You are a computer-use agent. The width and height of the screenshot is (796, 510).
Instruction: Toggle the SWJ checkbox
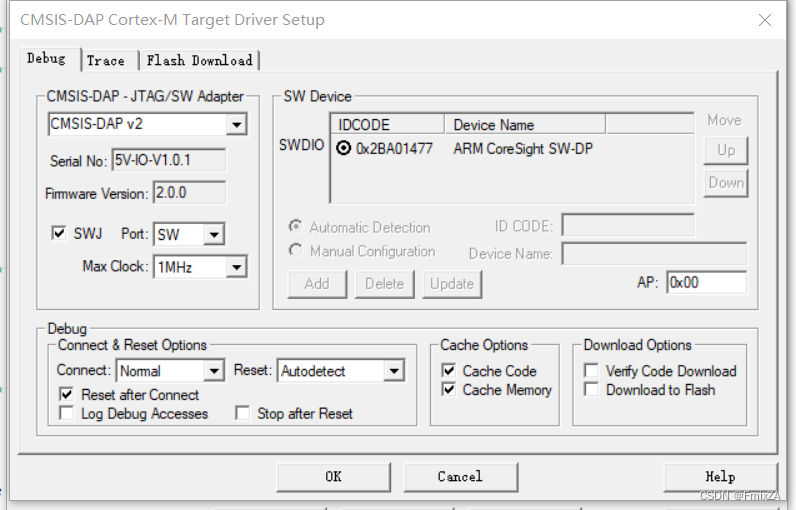59,233
